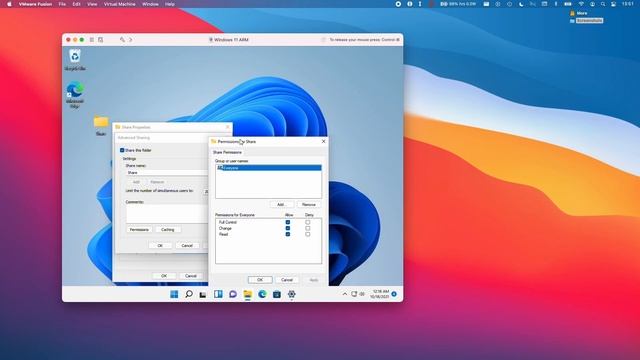The height and width of the screenshot is (360, 640).
Task: Open Spotlight search in the macOS menu bar
Action: (x=603, y=4)
